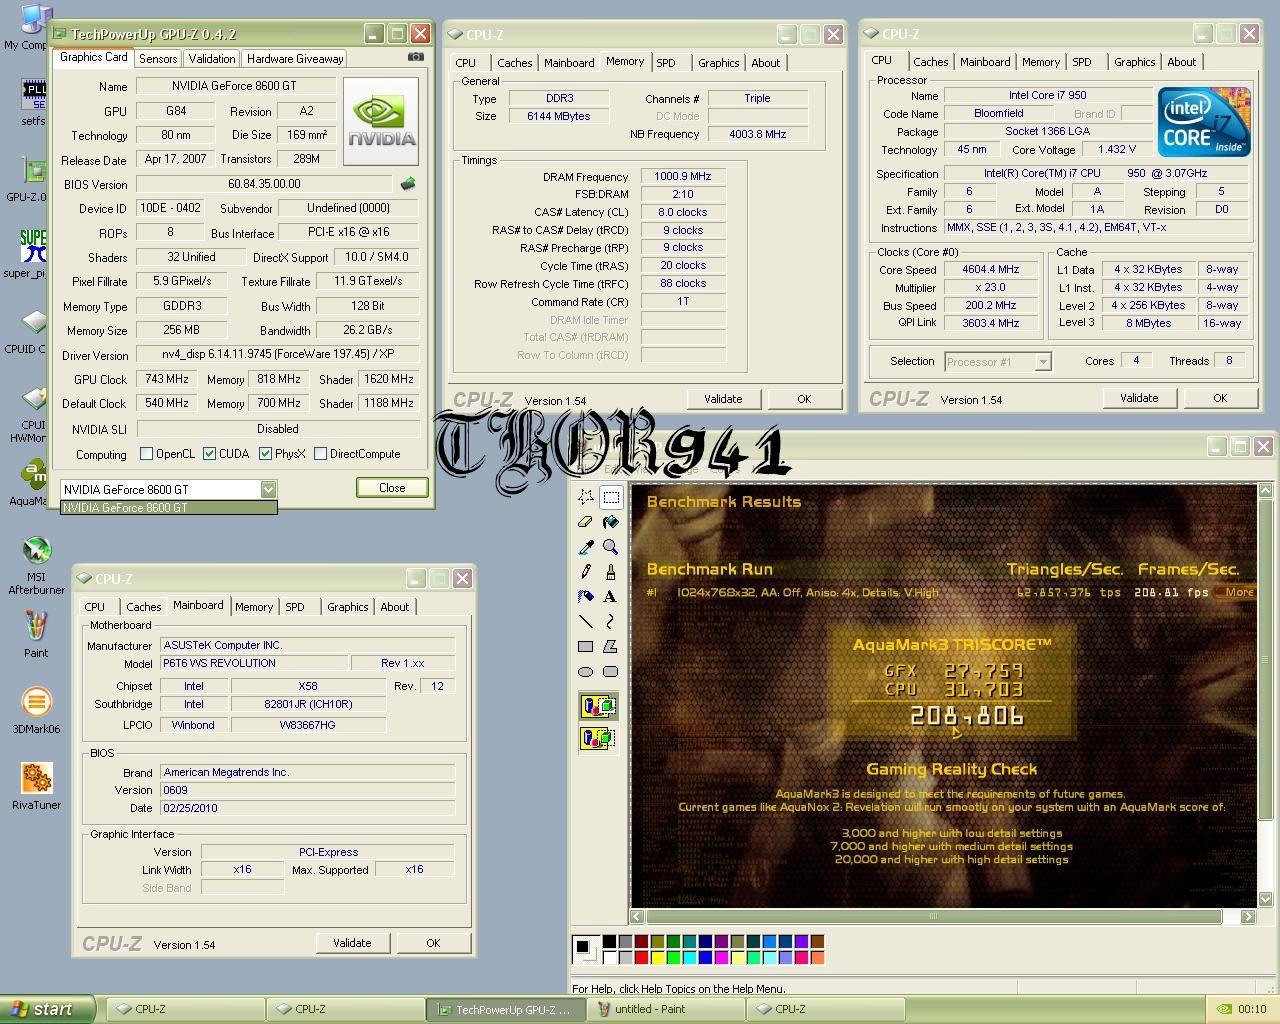The height and width of the screenshot is (1024, 1280).
Task: Choose the Eraser tool in Paint
Action: pos(586,522)
